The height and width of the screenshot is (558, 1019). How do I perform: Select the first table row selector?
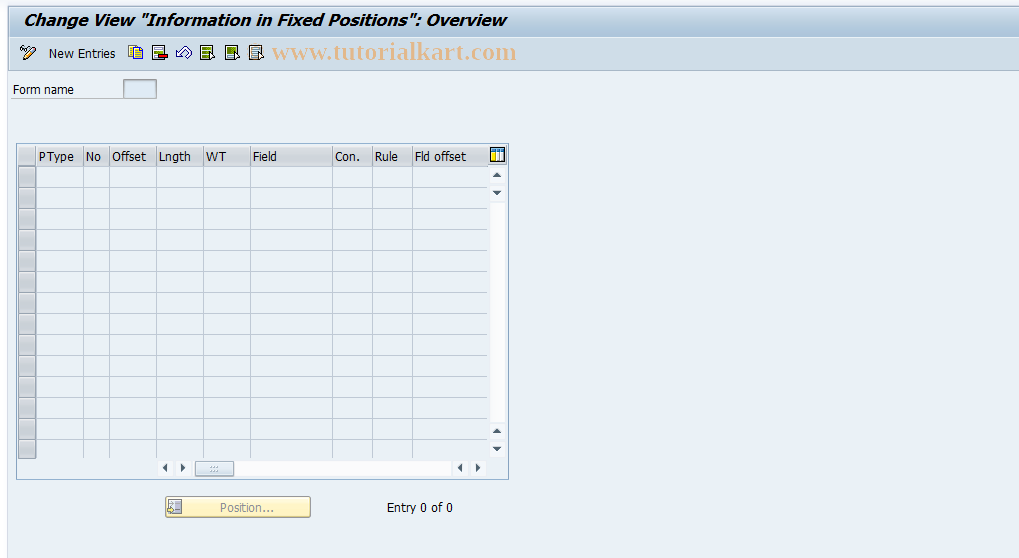(x=27, y=177)
